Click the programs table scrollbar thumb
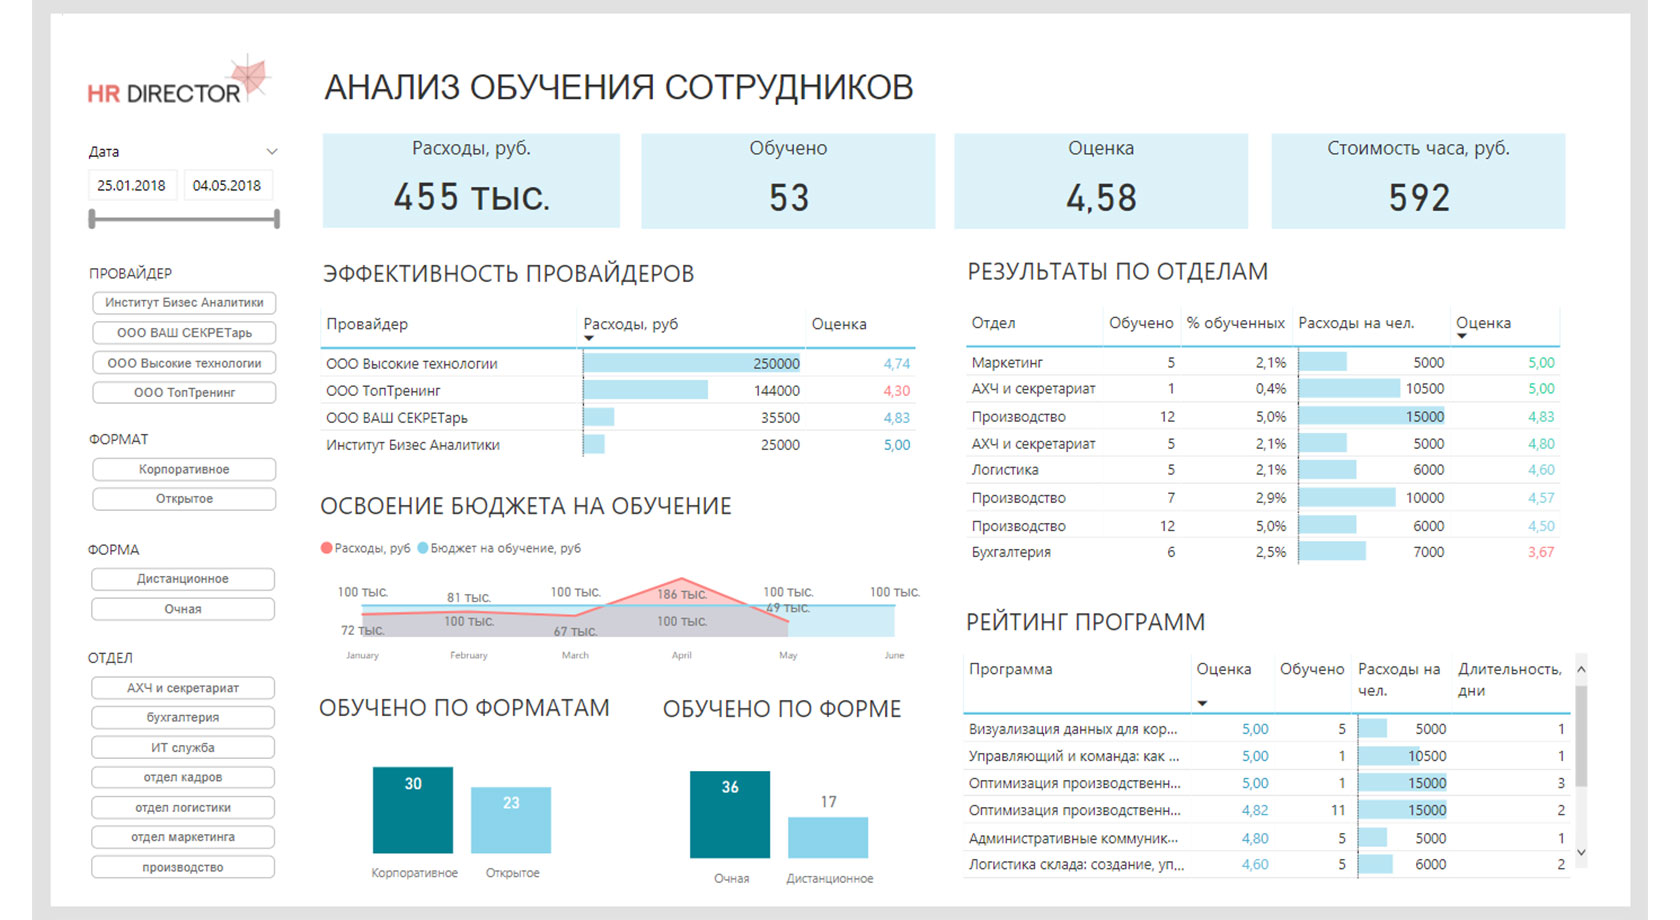 (x=1581, y=735)
